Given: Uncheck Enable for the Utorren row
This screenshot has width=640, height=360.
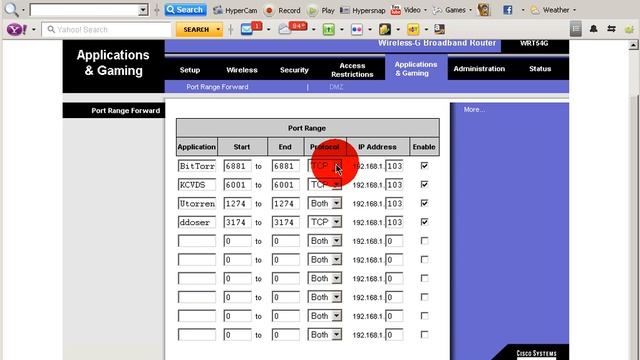Looking at the screenshot, I should 424,203.
